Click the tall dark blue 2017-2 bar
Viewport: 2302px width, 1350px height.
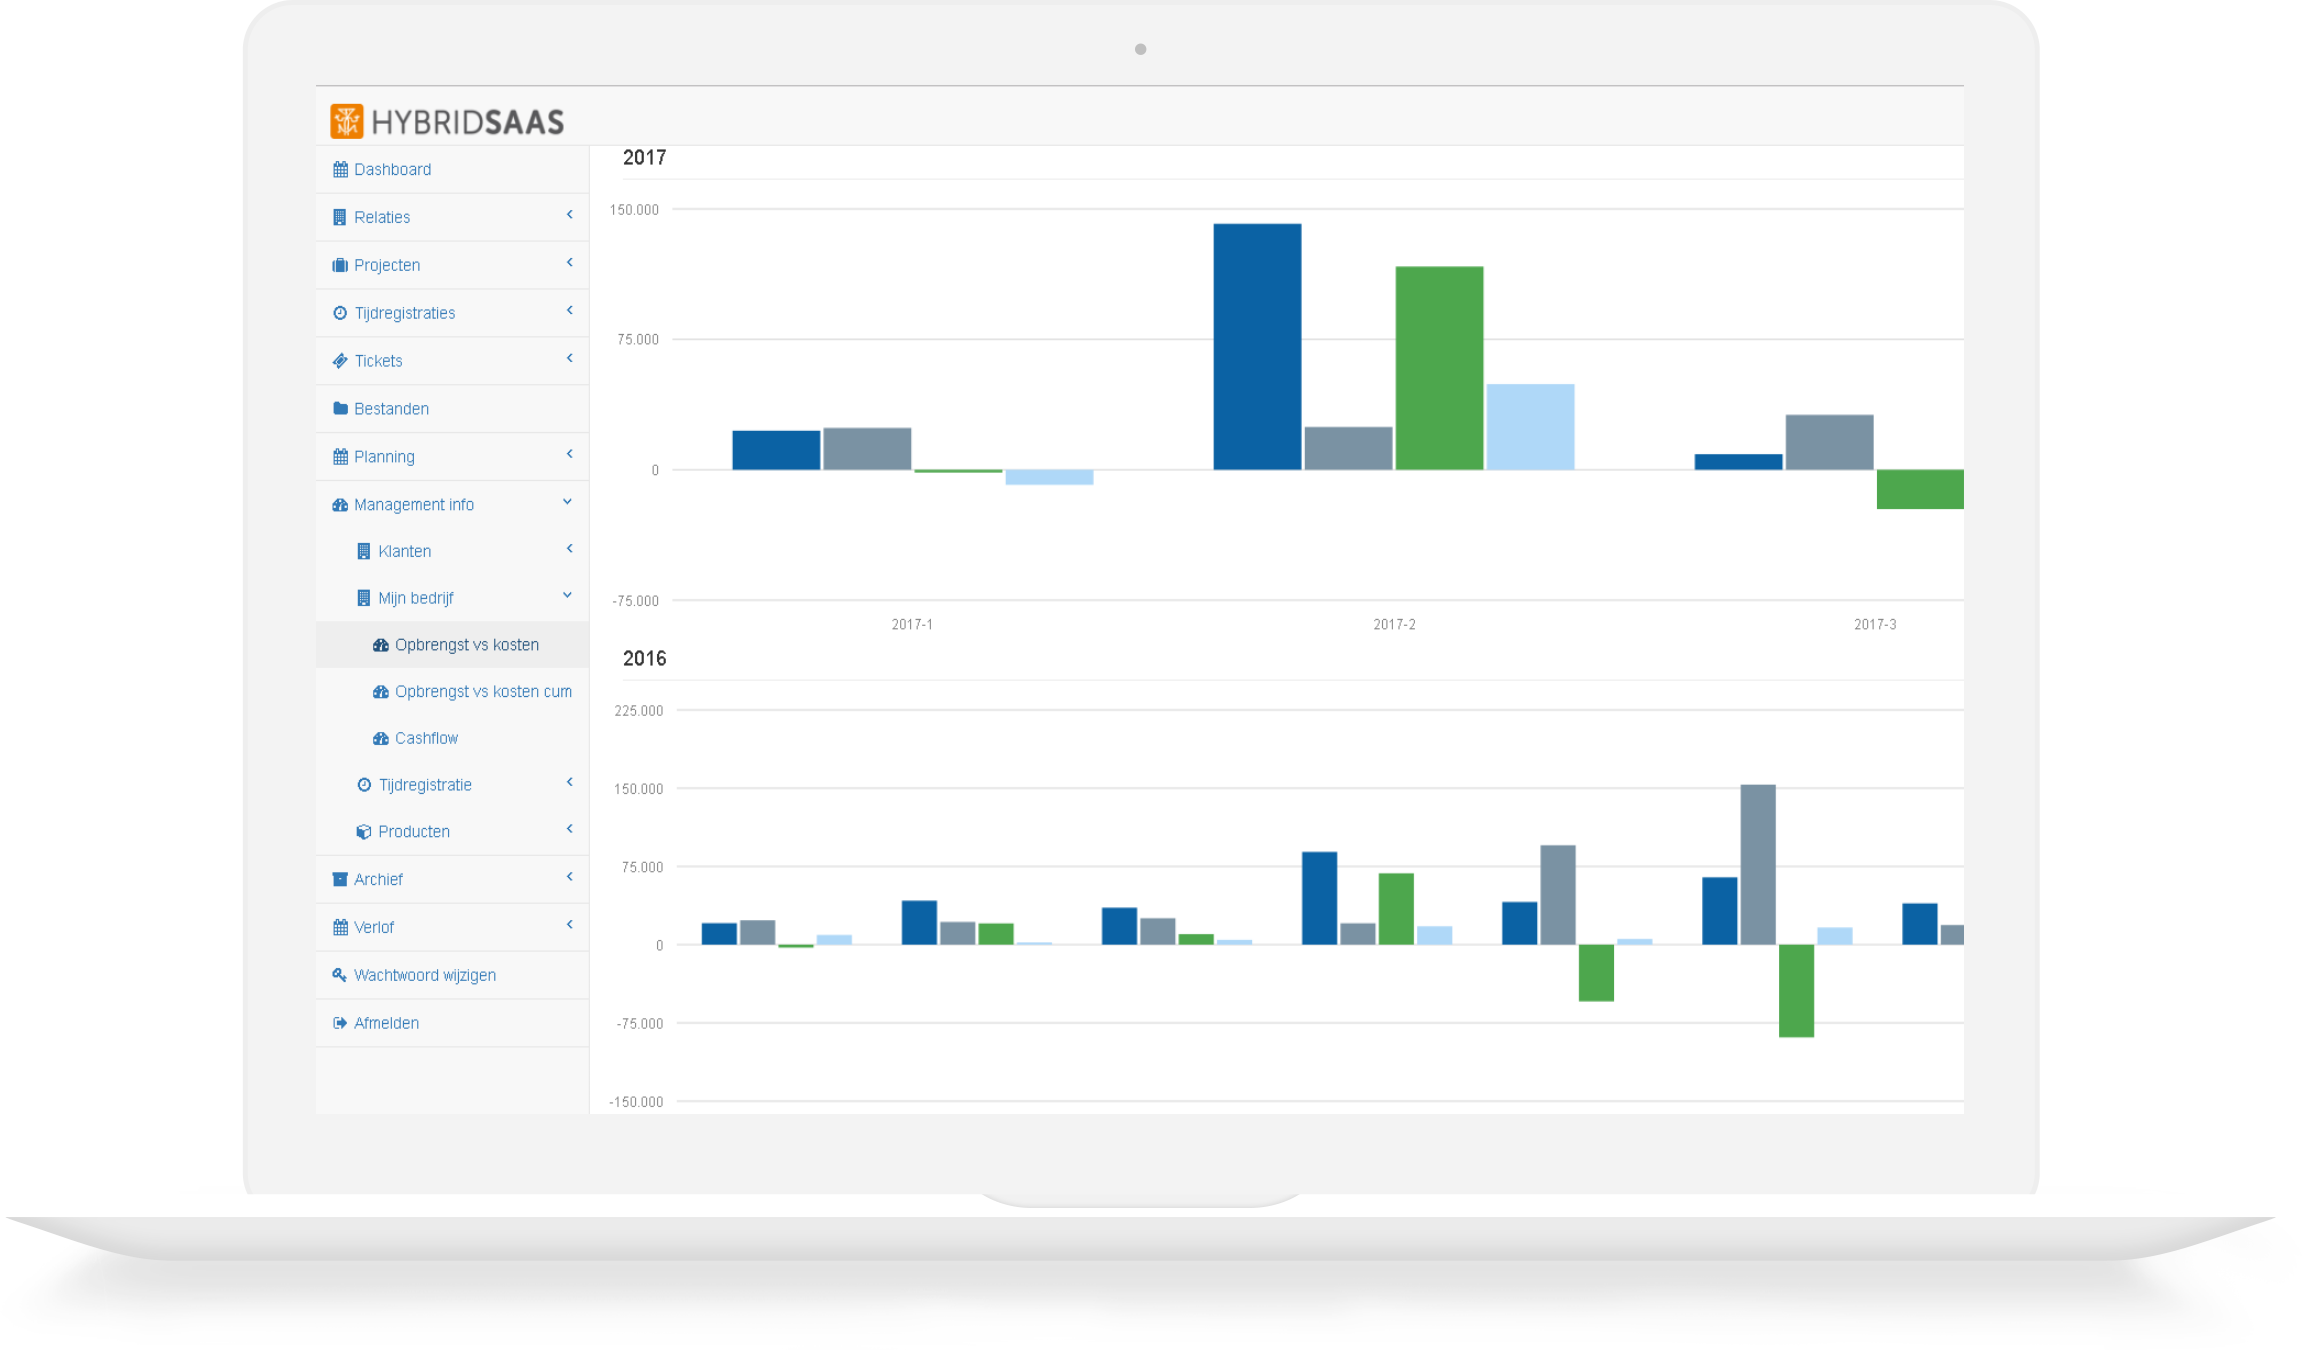pos(1257,346)
